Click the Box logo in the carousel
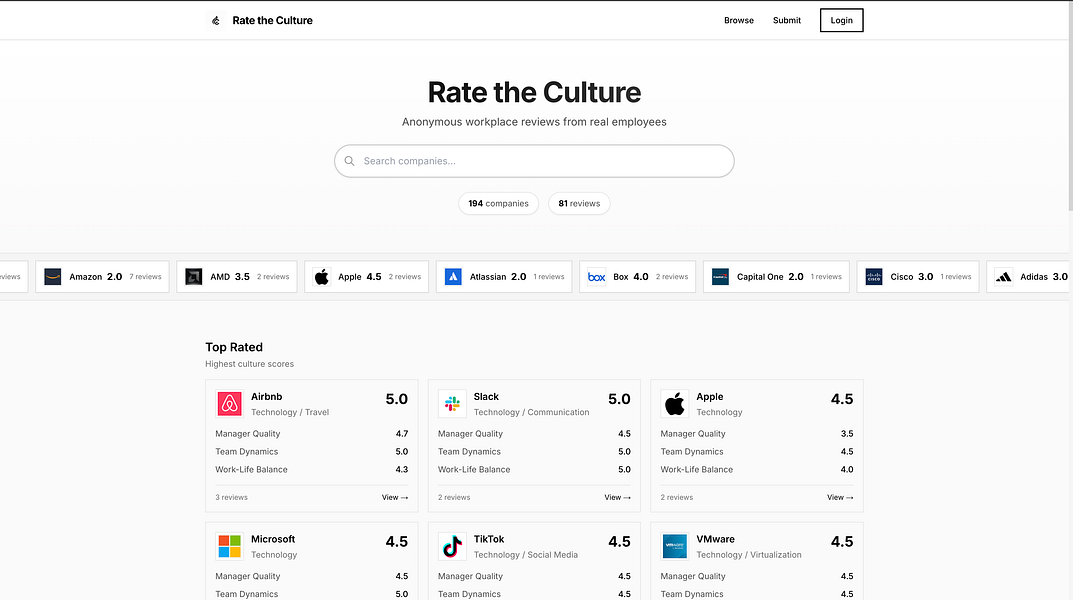The image size is (1073, 600). click(x=597, y=276)
